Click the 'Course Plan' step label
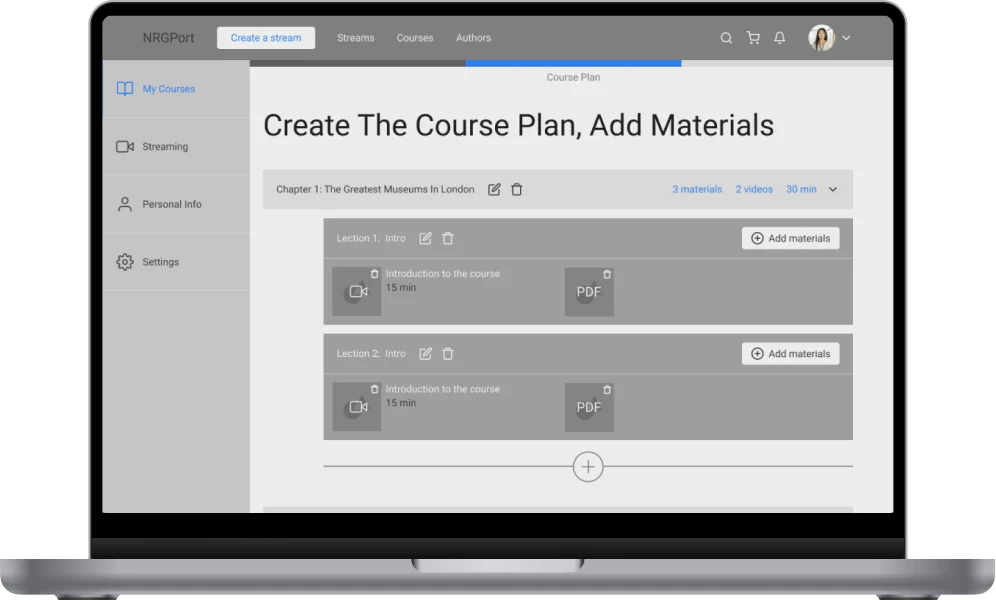The width and height of the screenshot is (996, 600). click(x=574, y=77)
